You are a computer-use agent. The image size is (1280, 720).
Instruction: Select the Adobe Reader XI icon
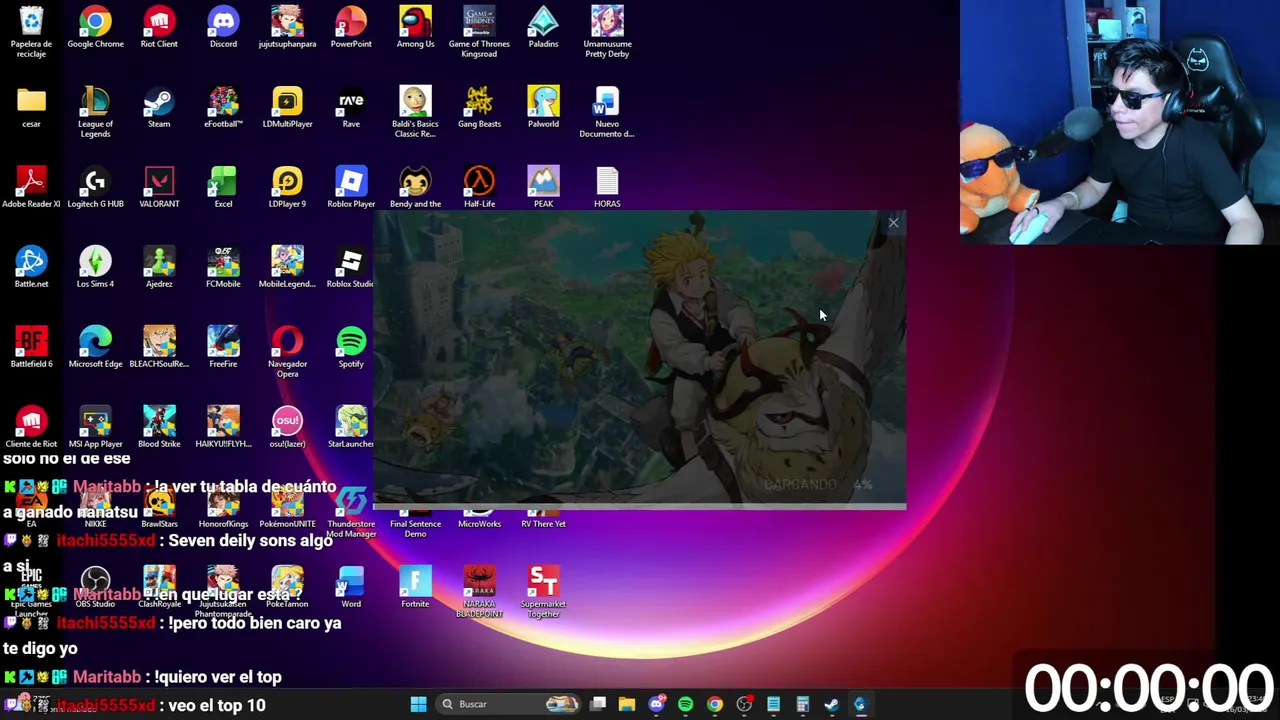point(31,187)
